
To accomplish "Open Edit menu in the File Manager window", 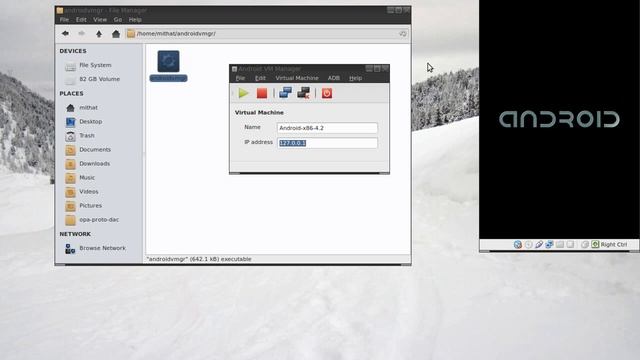I will (81, 20).
